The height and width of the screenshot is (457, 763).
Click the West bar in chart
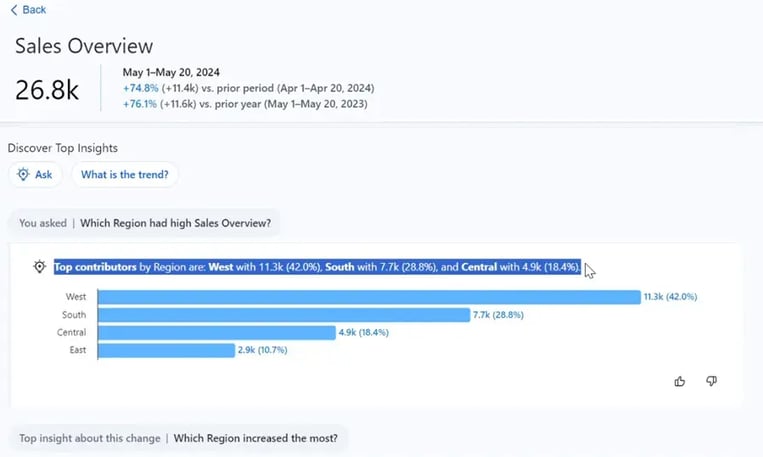coord(368,297)
